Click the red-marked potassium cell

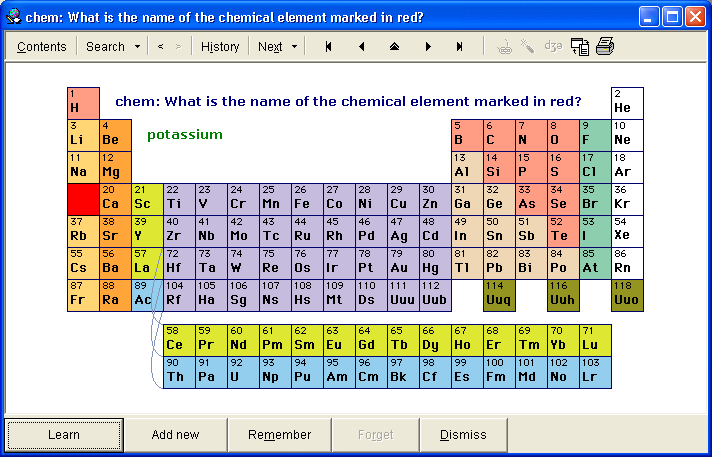[83, 199]
